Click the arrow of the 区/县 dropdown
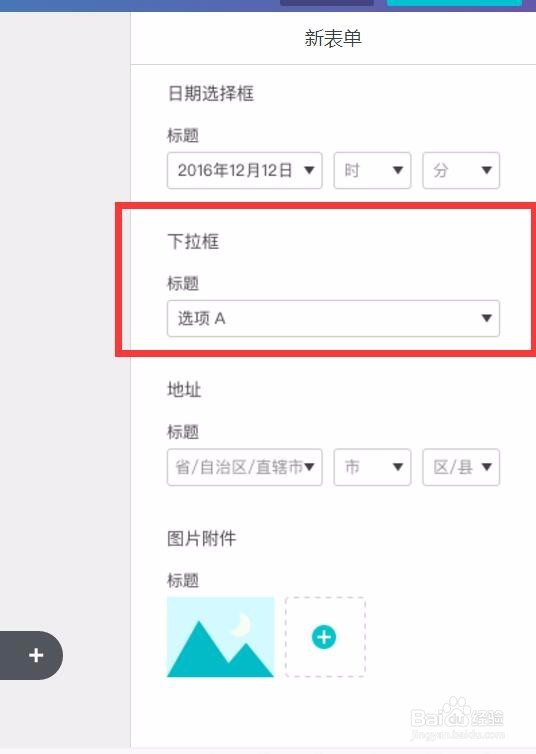 coord(486,467)
